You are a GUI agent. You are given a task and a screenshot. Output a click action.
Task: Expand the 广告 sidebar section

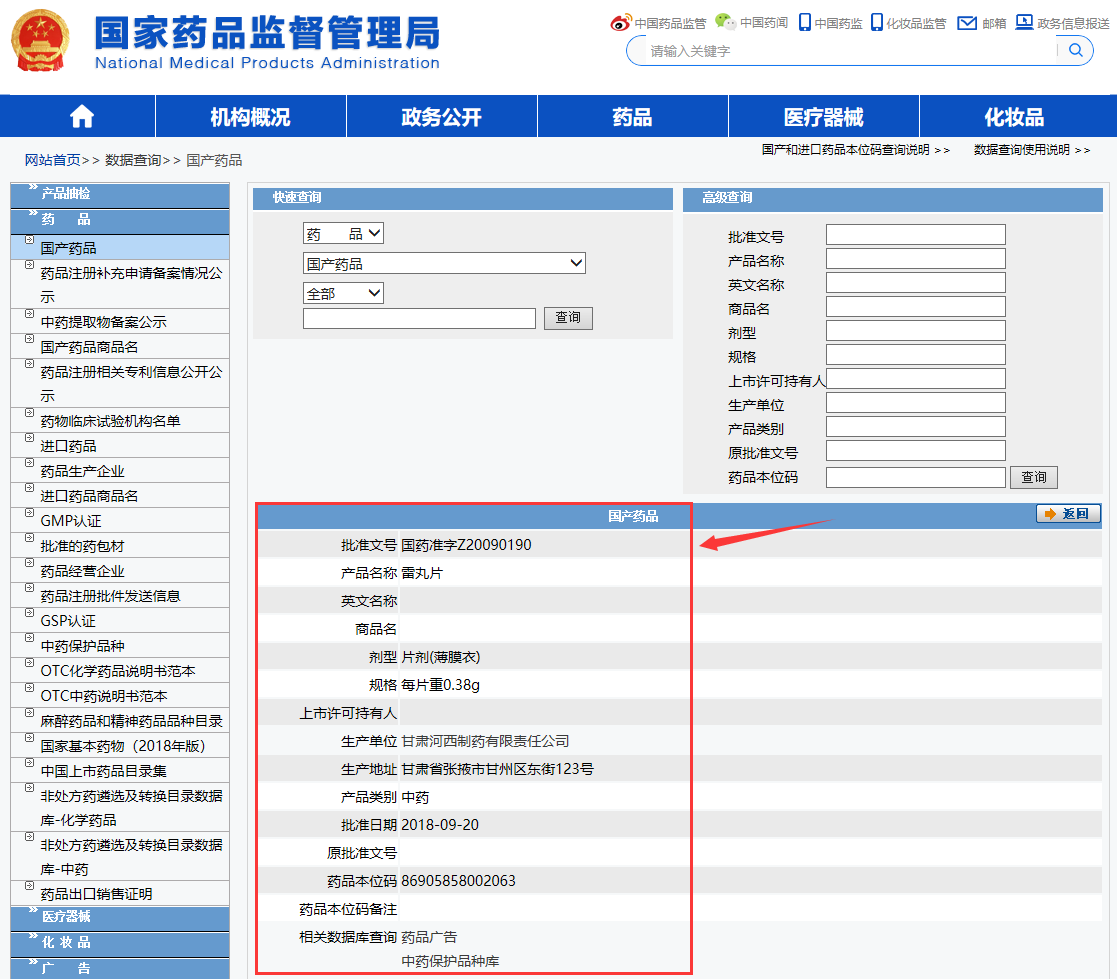(x=120, y=968)
